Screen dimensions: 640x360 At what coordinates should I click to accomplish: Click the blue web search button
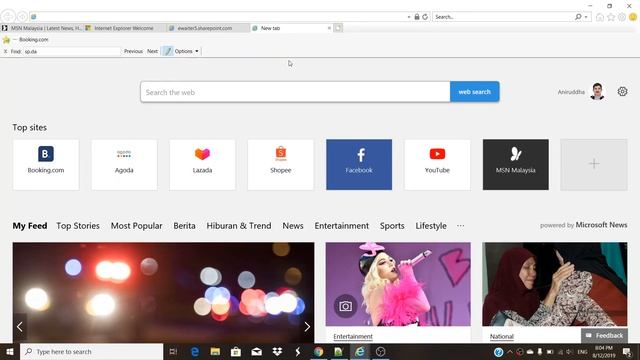[x=474, y=92]
